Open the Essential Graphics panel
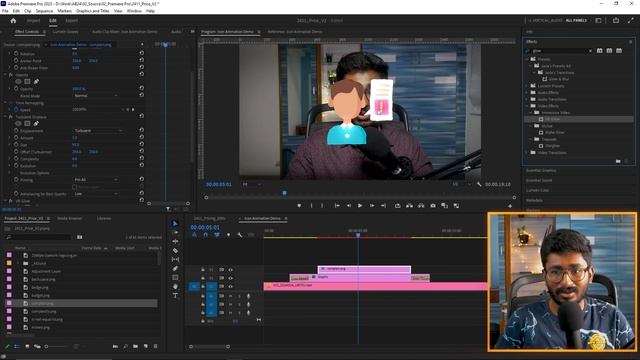The image size is (640, 360). coord(541,170)
